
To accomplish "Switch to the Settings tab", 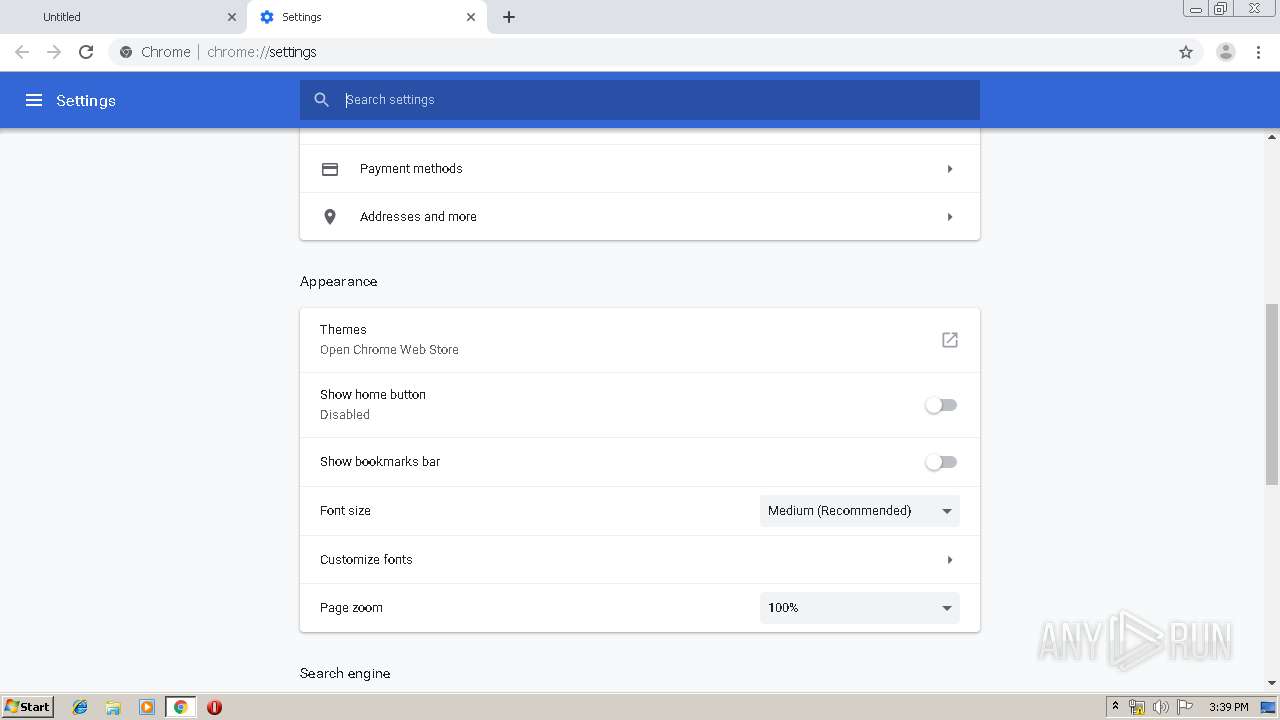I will (x=367, y=17).
